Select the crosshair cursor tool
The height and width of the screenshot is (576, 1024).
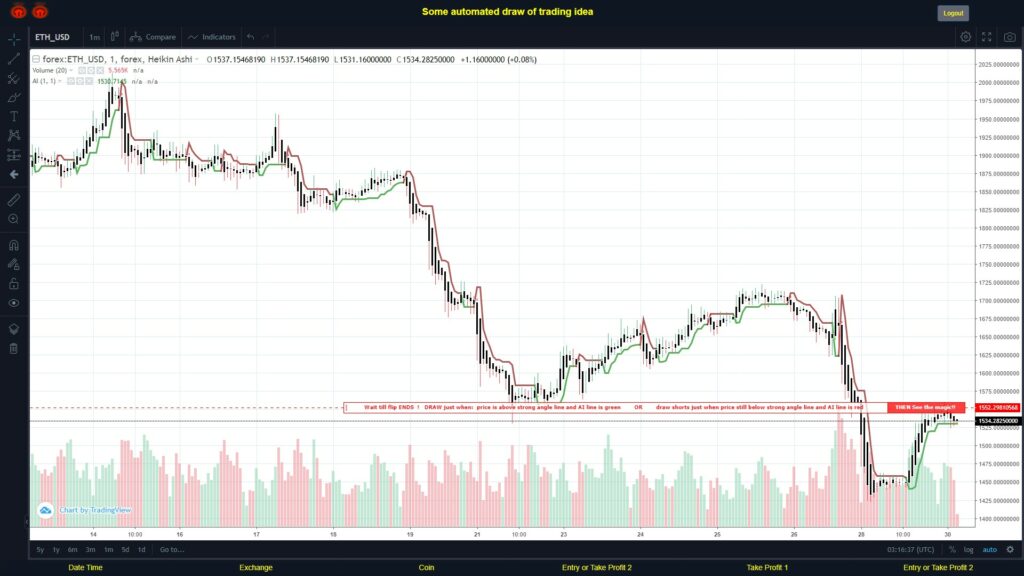pyautogui.click(x=14, y=39)
